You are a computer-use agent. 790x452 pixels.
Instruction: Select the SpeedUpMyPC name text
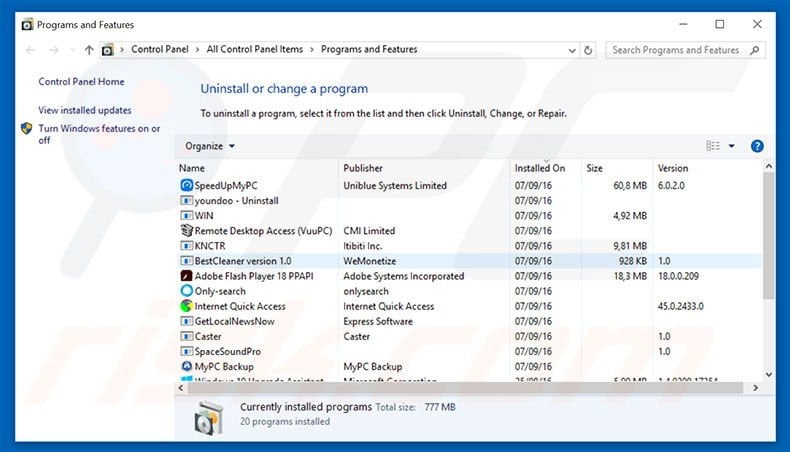tap(226, 185)
